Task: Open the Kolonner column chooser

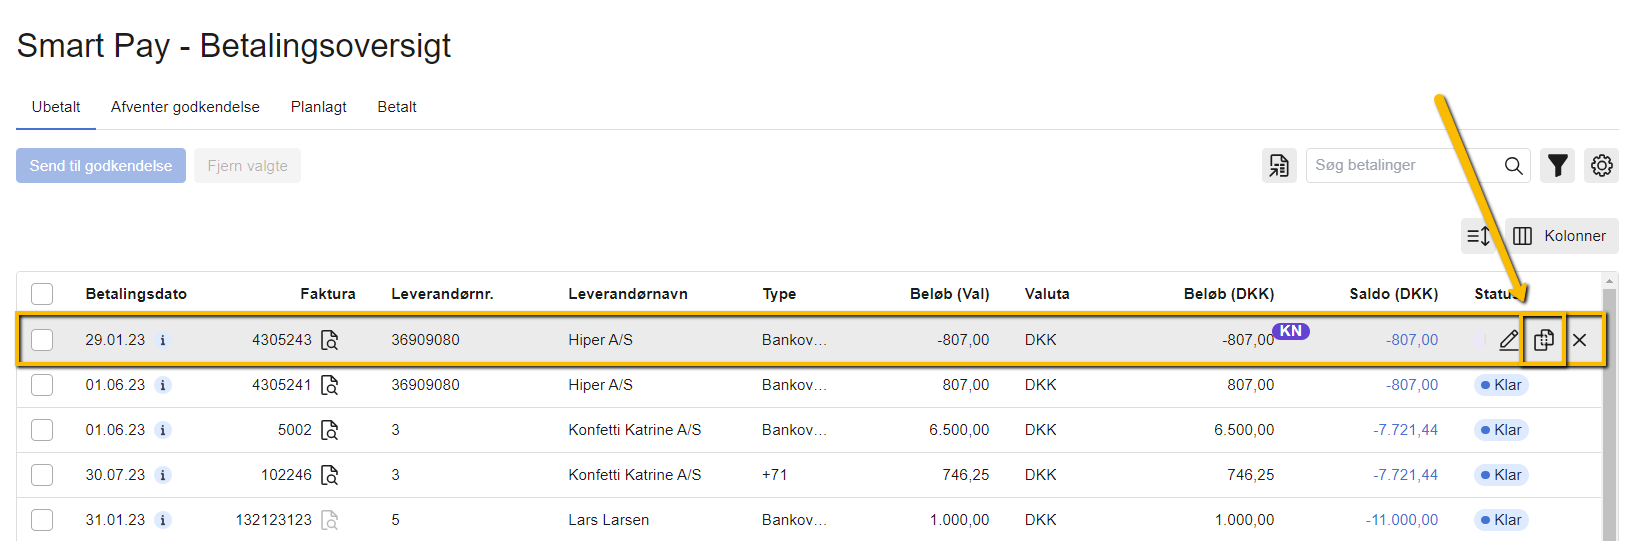Action: coord(1561,236)
